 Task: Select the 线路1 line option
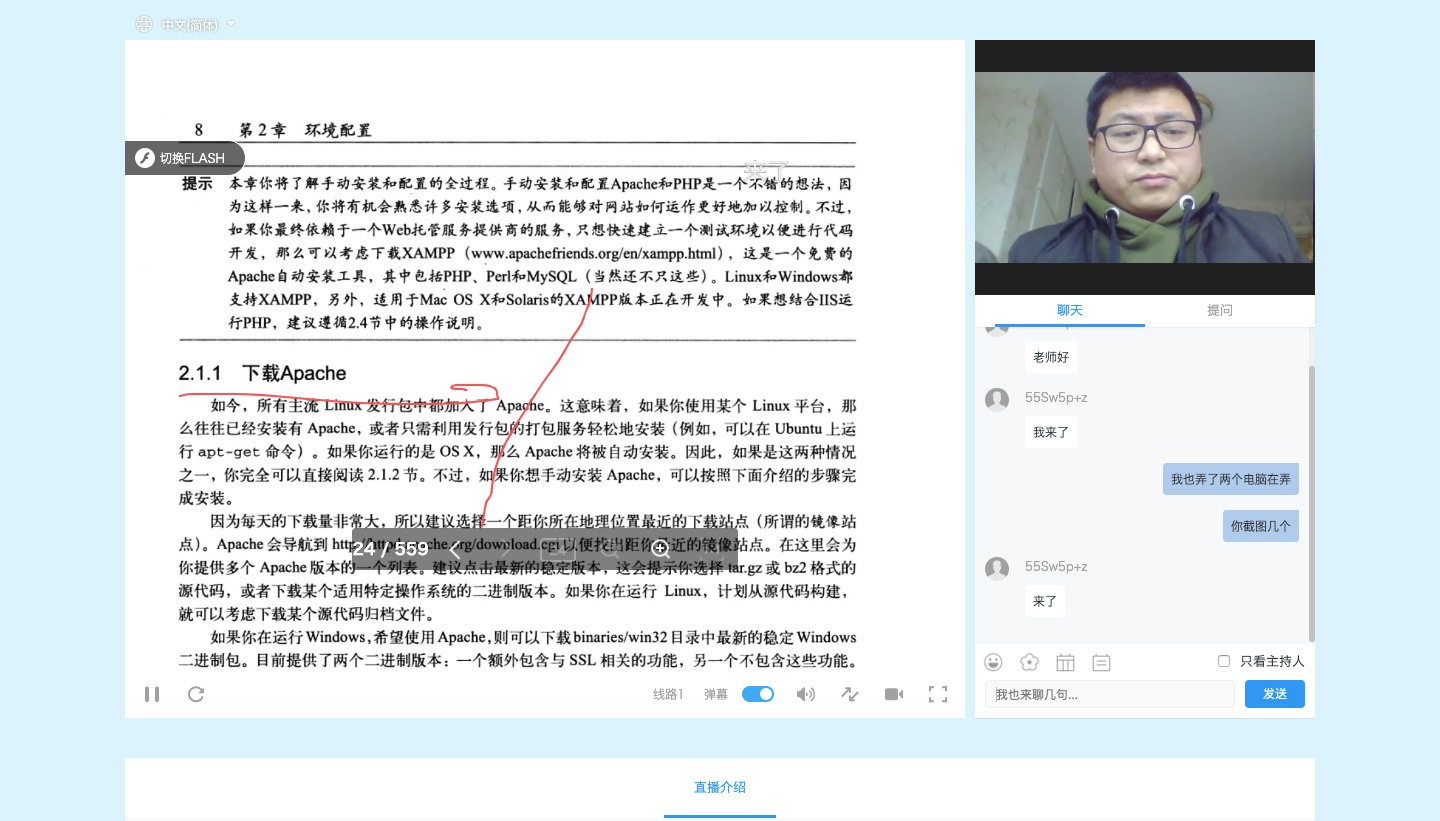tap(668, 694)
